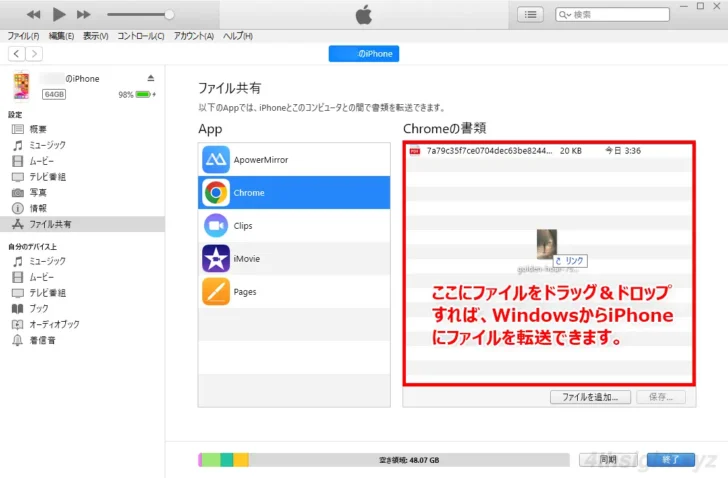This screenshot has height=478, width=728.
Task: Click the green segment of storage bar
Action: 211,460
